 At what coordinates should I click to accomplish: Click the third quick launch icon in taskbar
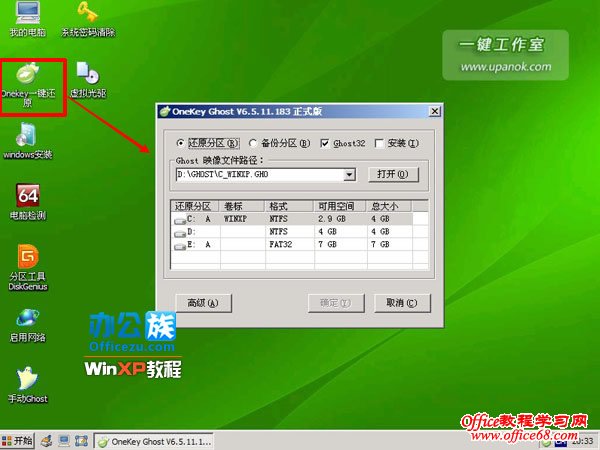[81, 441]
